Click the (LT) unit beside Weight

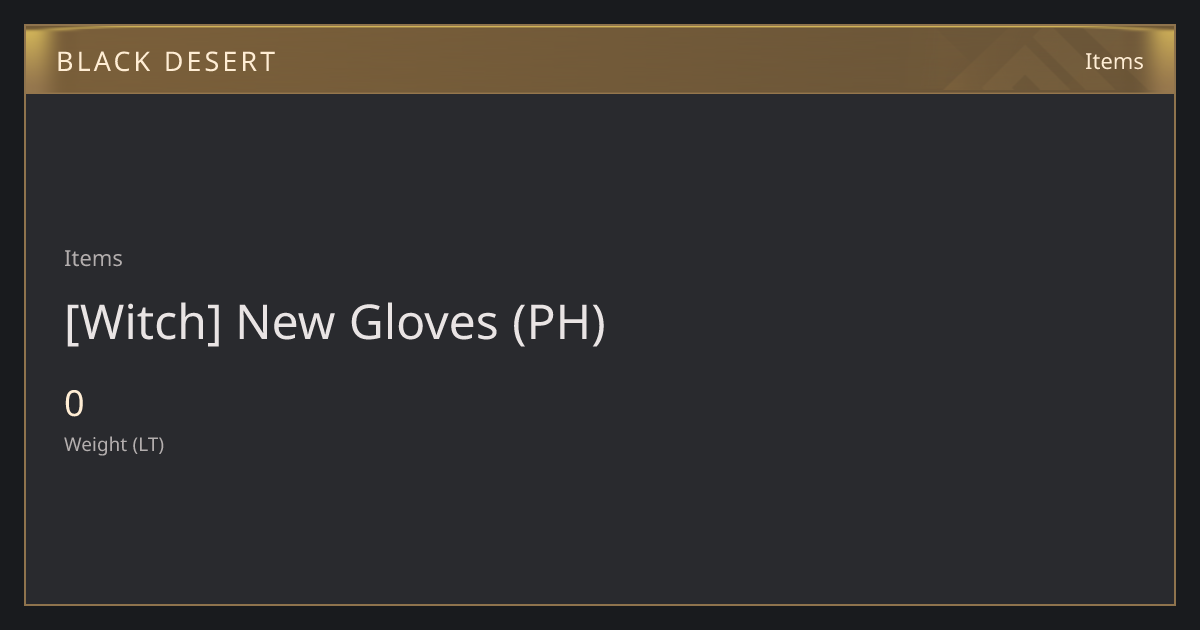coord(148,444)
